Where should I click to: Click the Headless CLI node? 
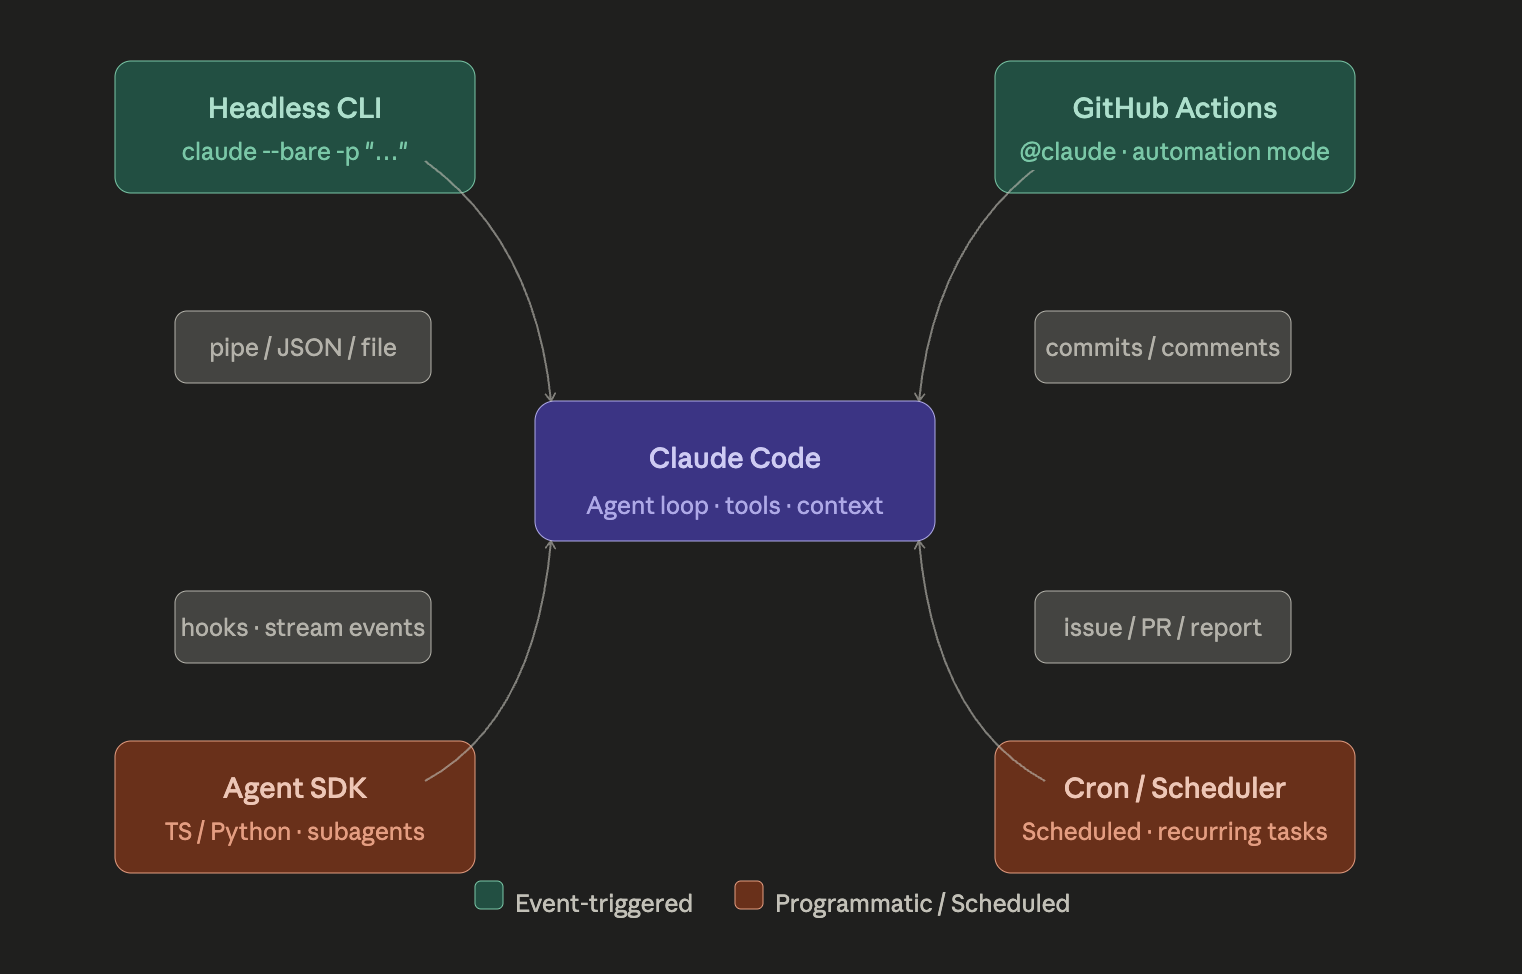click(x=295, y=127)
